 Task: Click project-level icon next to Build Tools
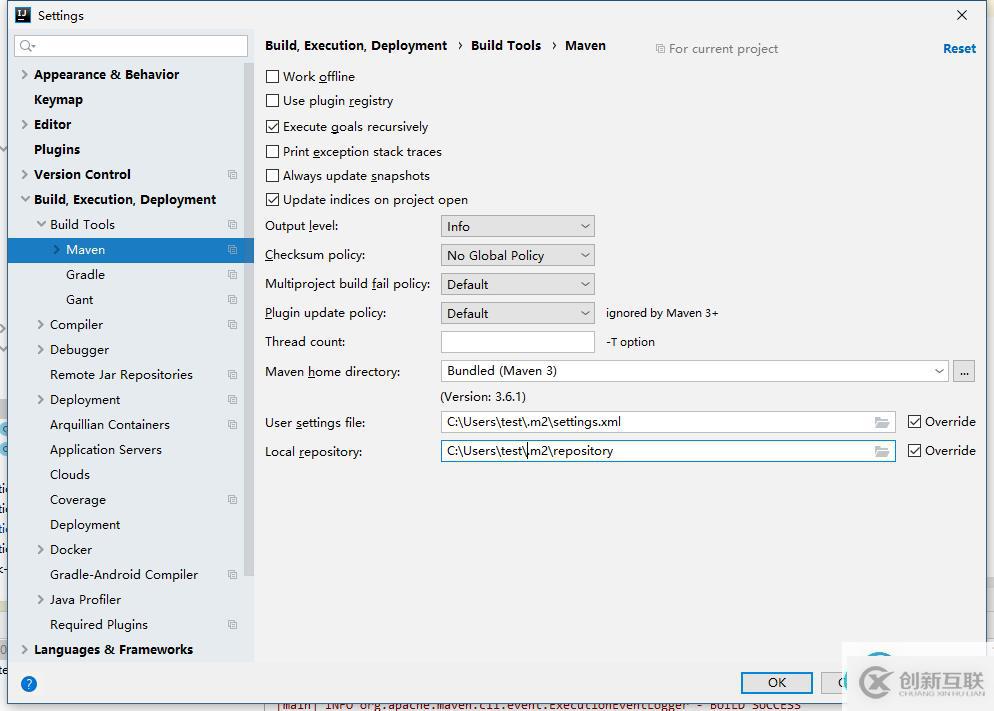233,224
